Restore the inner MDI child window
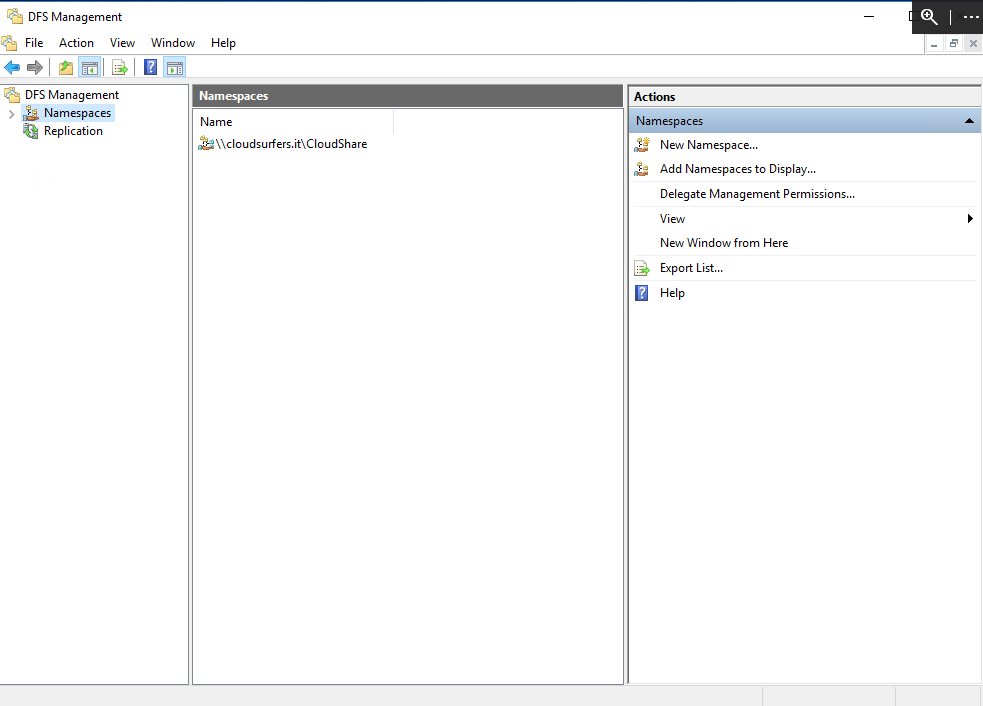 click(954, 43)
